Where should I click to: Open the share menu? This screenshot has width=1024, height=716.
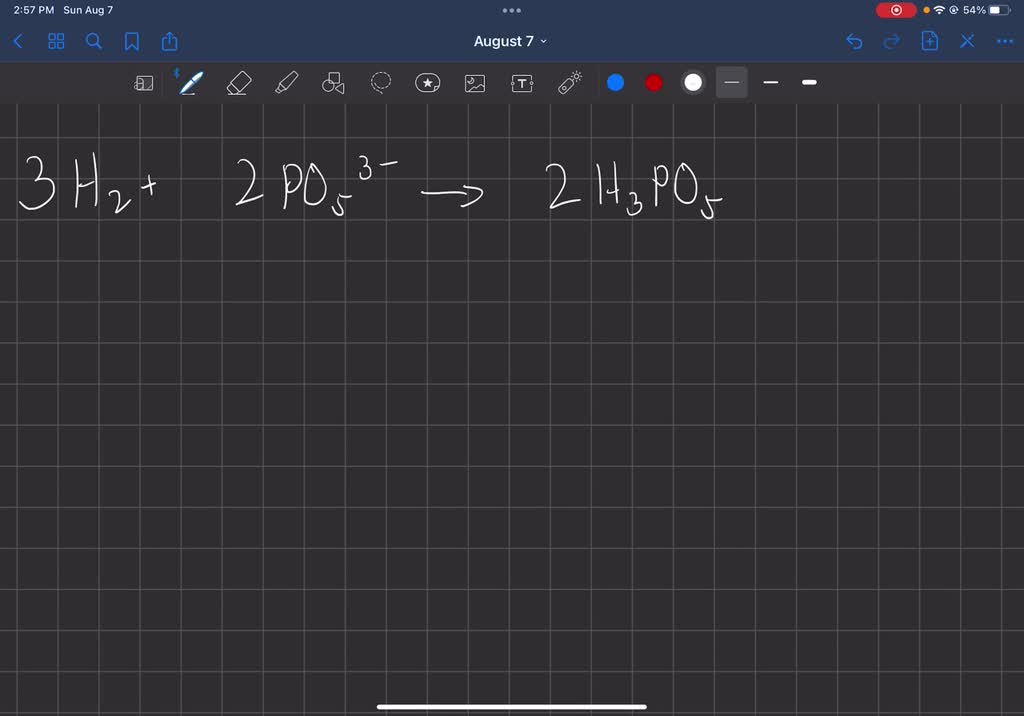(x=169, y=41)
